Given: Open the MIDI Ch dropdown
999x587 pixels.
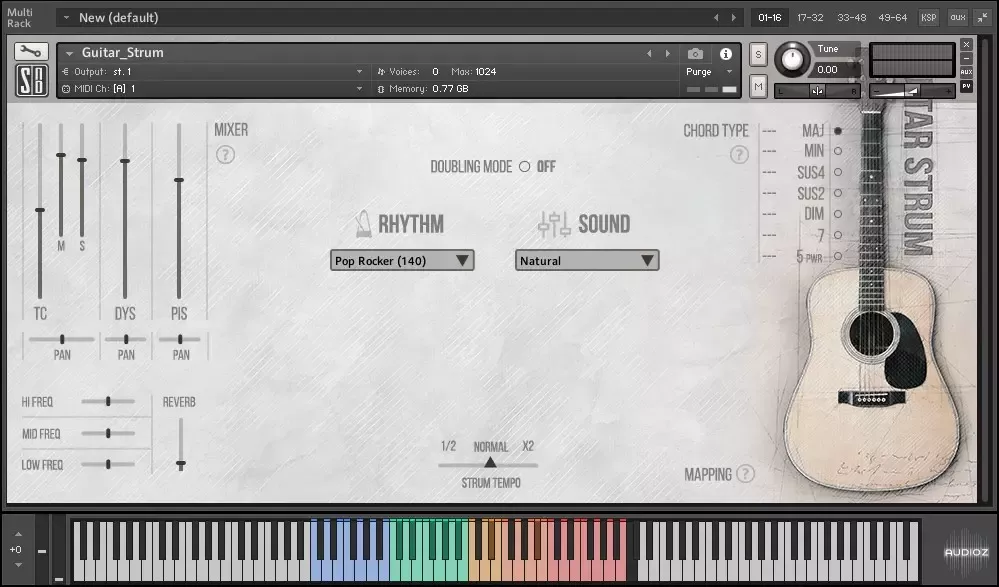Looking at the screenshot, I should point(213,89).
